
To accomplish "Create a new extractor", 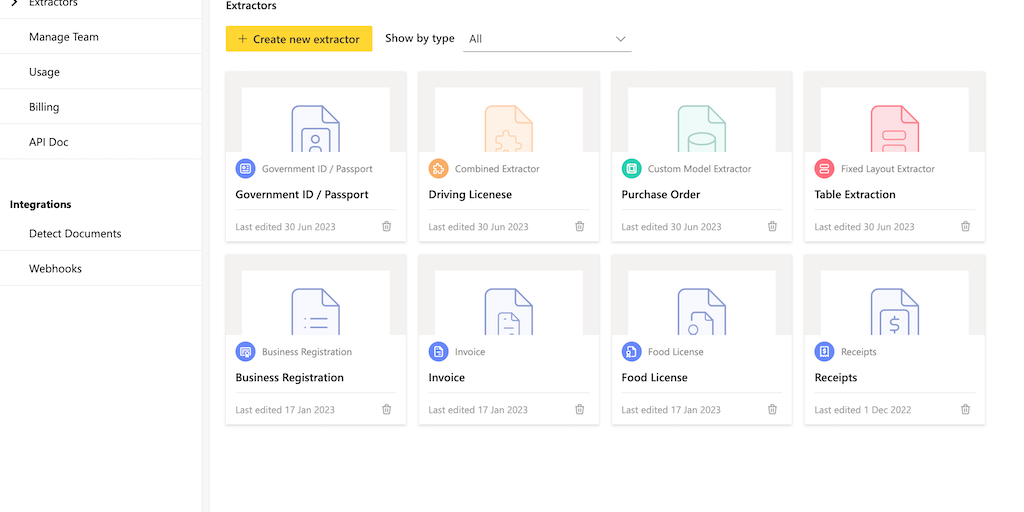I will point(299,39).
